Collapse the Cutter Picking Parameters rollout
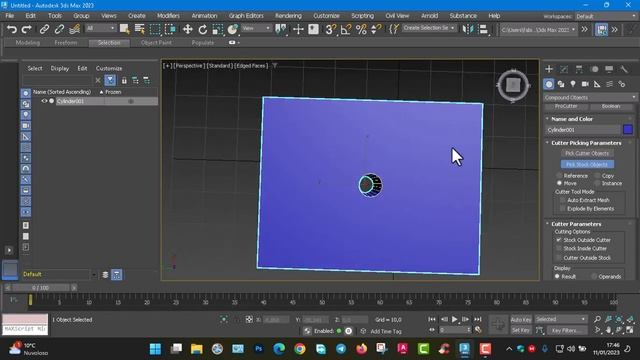 pyautogui.click(x=548, y=143)
